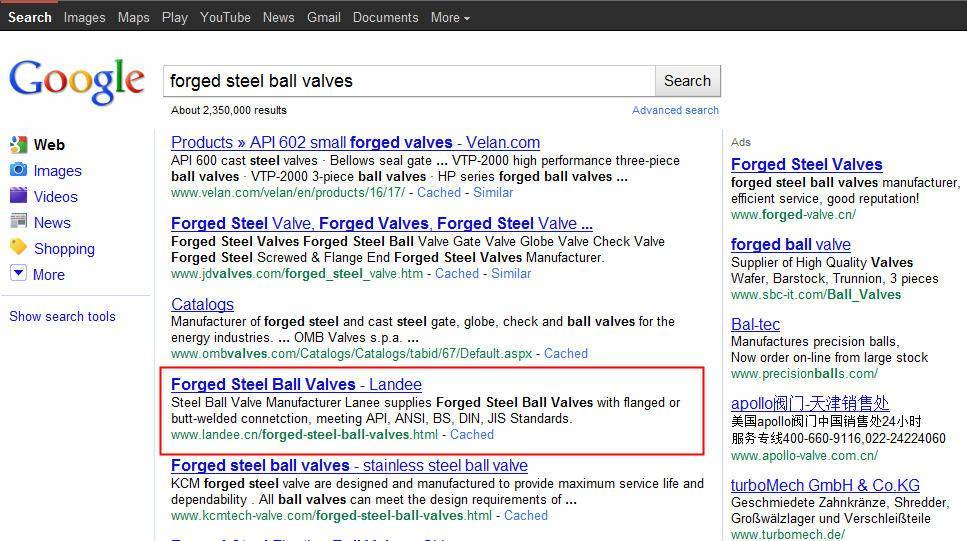
Task: Select Web in left sidebar
Action: [x=49, y=145]
